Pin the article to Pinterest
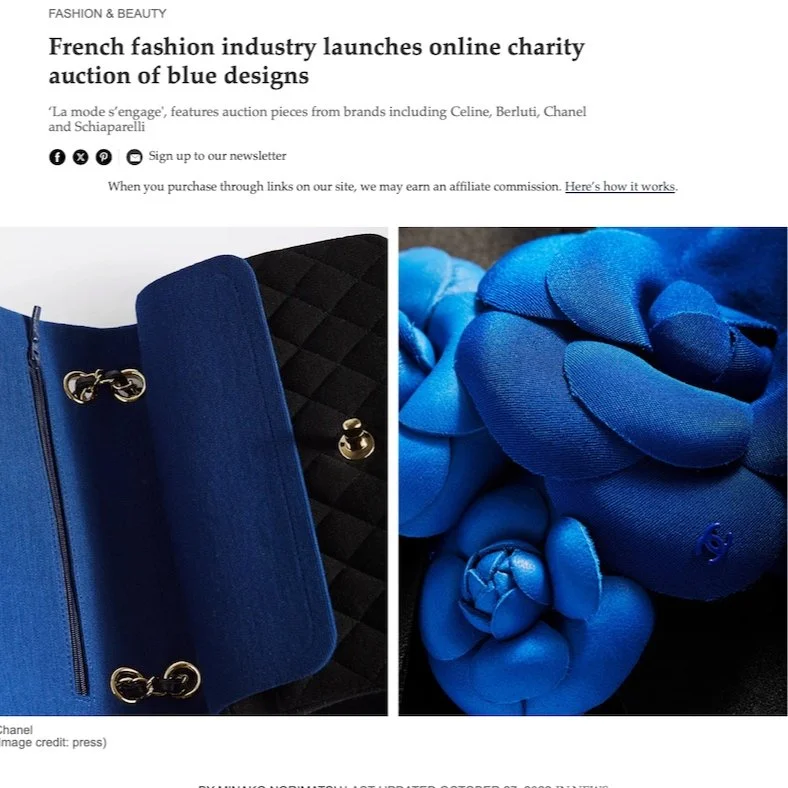 (x=104, y=157)
